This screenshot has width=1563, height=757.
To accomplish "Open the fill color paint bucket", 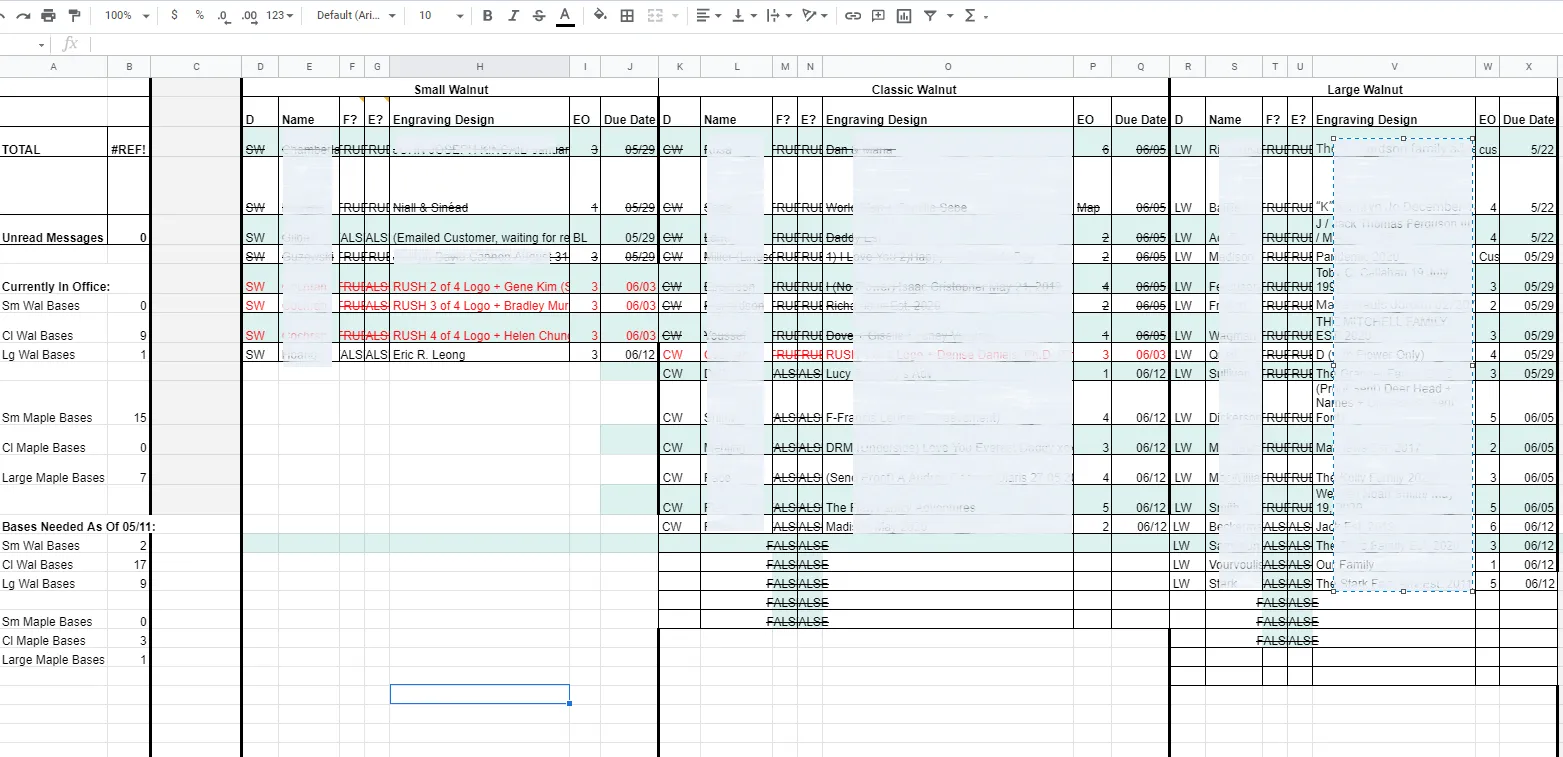I will click(x=600, y=16).
